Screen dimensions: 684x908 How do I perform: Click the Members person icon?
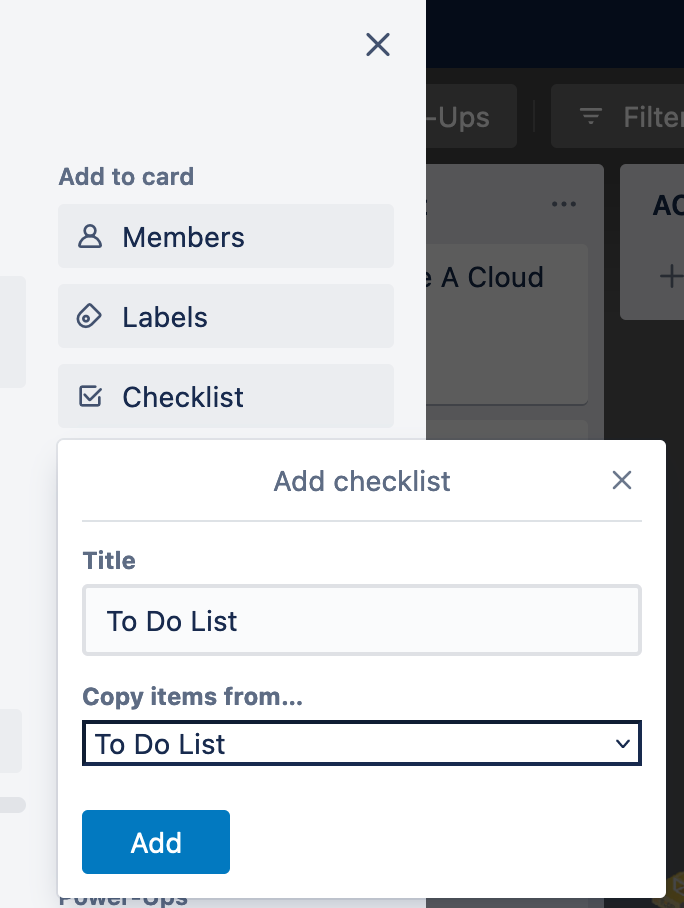pos(90,237)
